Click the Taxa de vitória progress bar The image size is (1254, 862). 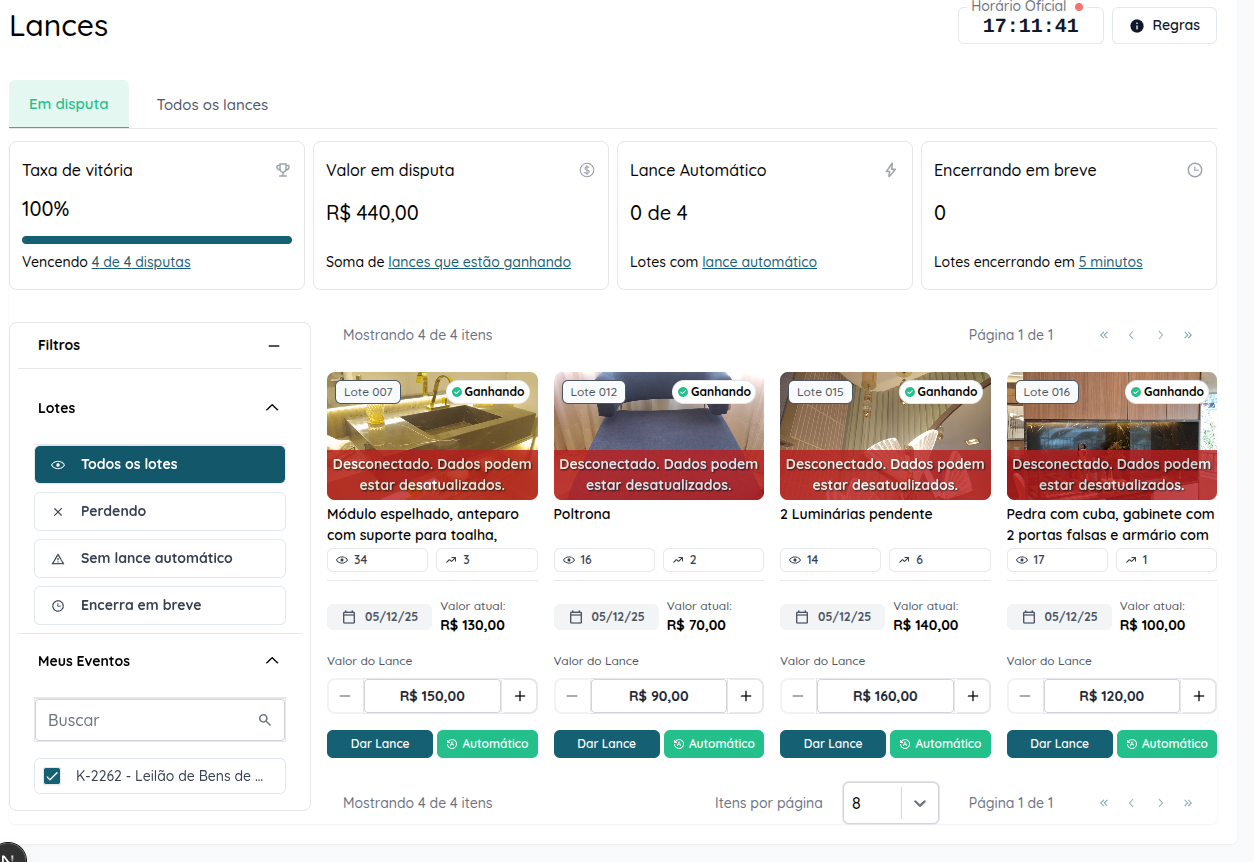pos(157,240)
